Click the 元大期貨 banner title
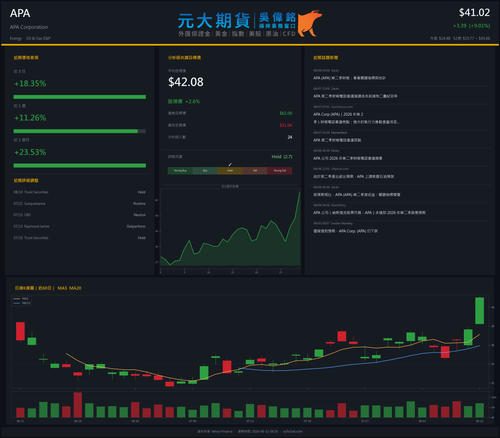 pyautogui.click(x=214, y=21)
